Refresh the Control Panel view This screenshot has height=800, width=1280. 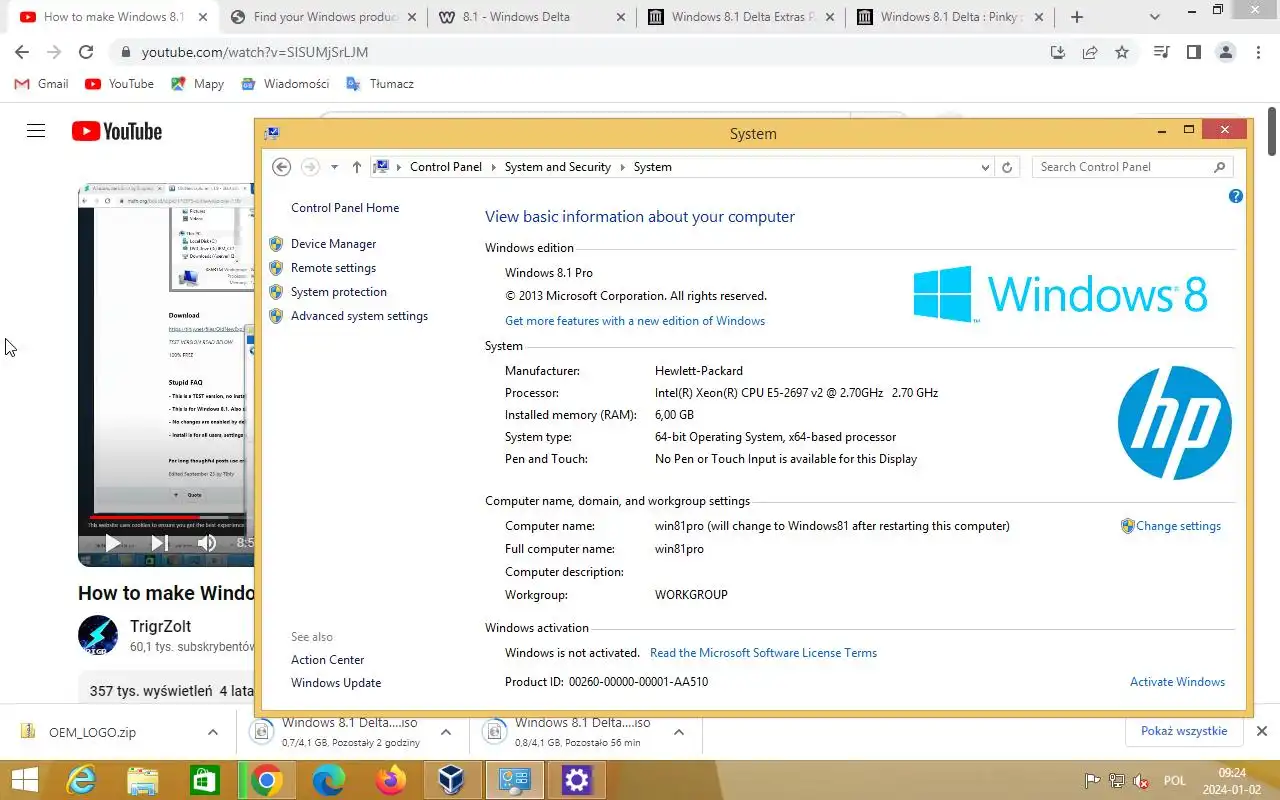pos(1007,167)
